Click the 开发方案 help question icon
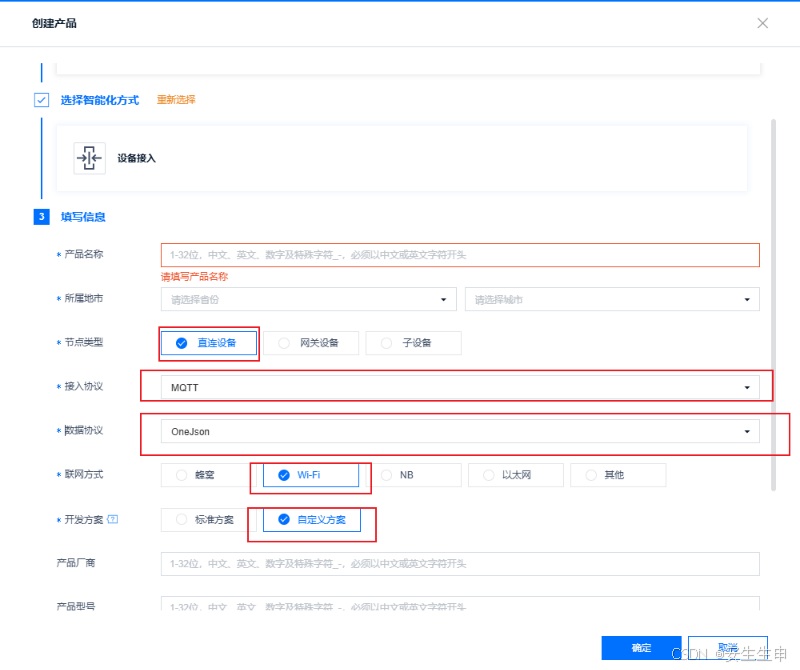The height and width of the screenshot is (670, 800). coord(113,519)
